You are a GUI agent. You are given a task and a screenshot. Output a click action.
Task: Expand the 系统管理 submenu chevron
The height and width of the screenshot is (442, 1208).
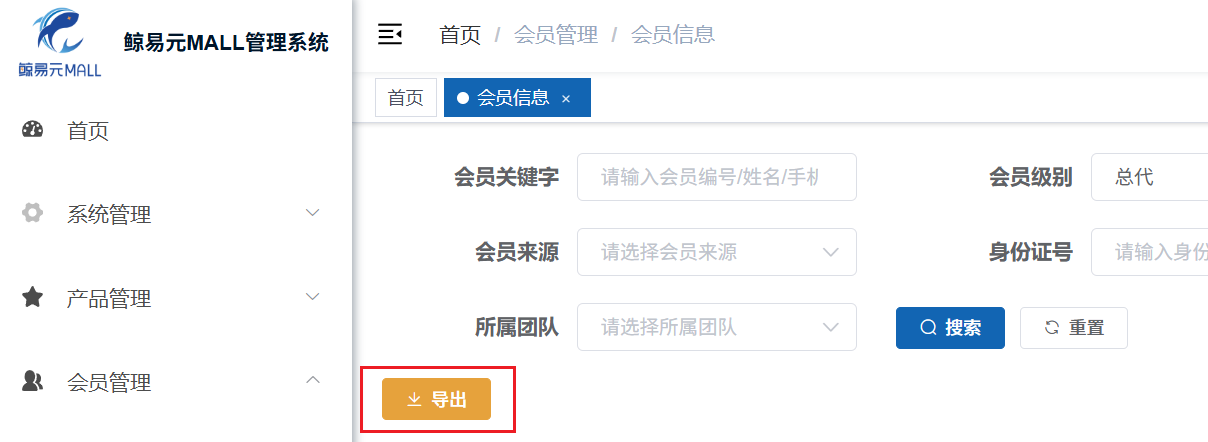click(312, 213)
